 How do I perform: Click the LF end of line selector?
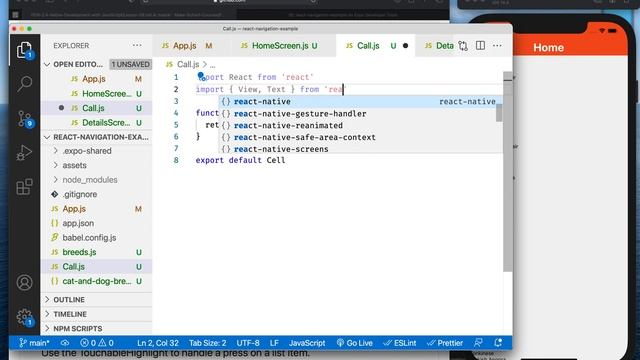[x=274, y=343]
